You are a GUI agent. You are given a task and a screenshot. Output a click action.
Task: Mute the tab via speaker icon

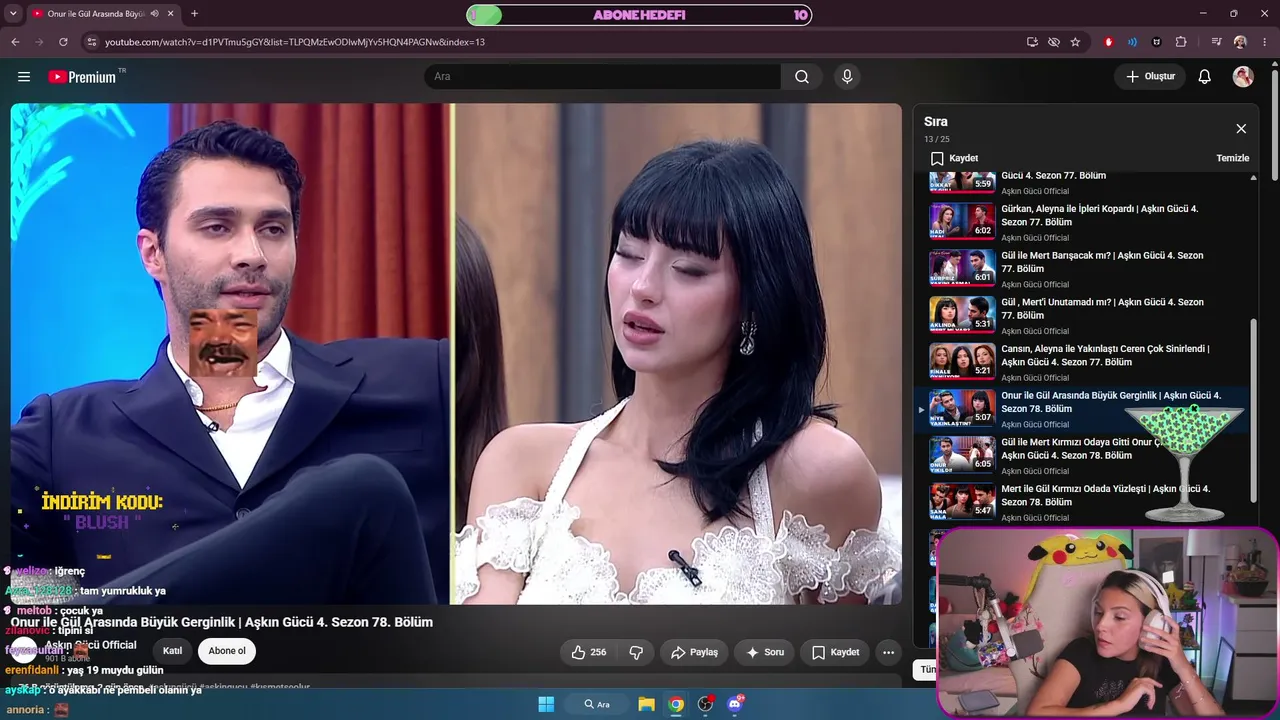tap(154, 14)
